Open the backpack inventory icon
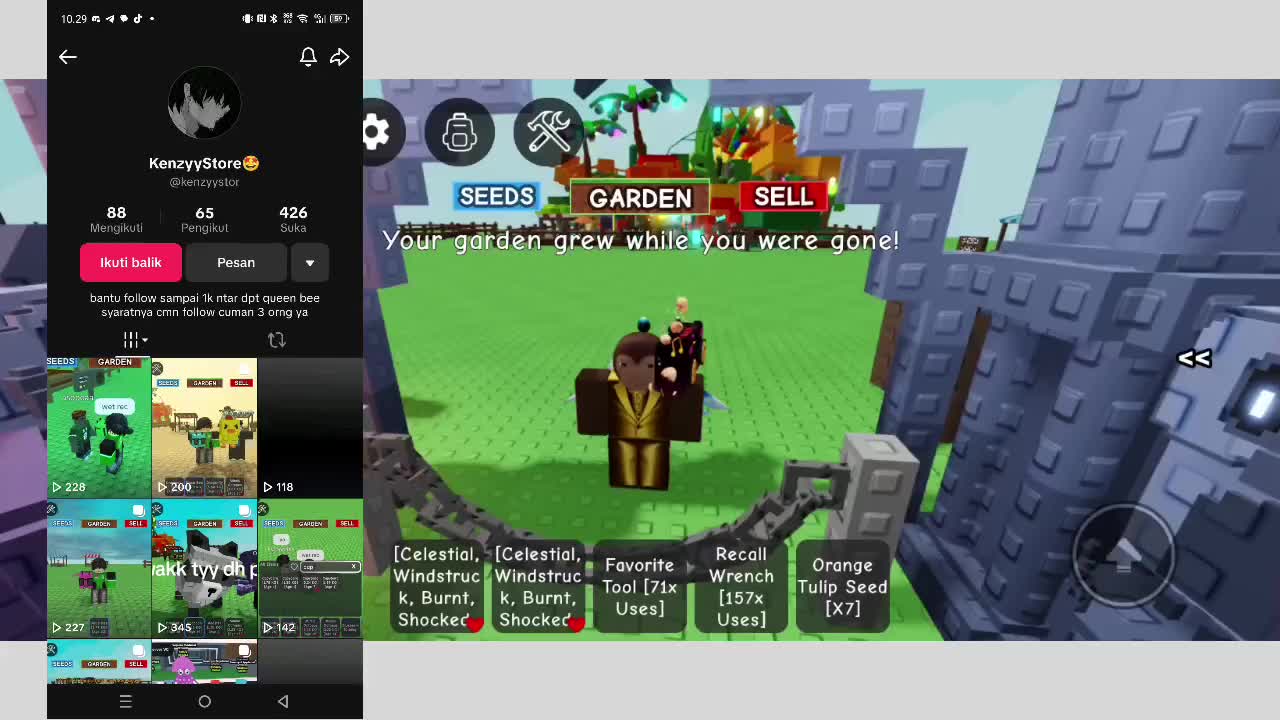The height and width of the screenshot is (720, 1280). point(459,132)
